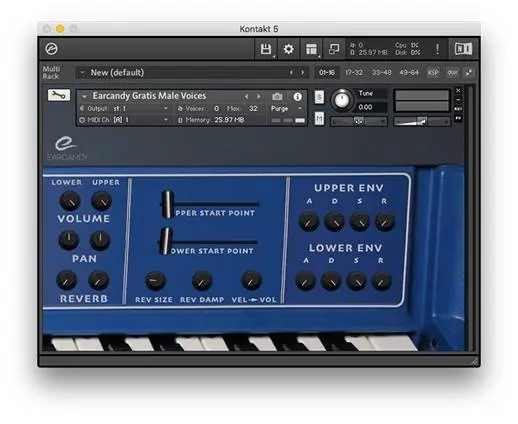This screenshot has height=424, width=518.
Task: Minimize the instrument header with minus button
Action: 458,100
